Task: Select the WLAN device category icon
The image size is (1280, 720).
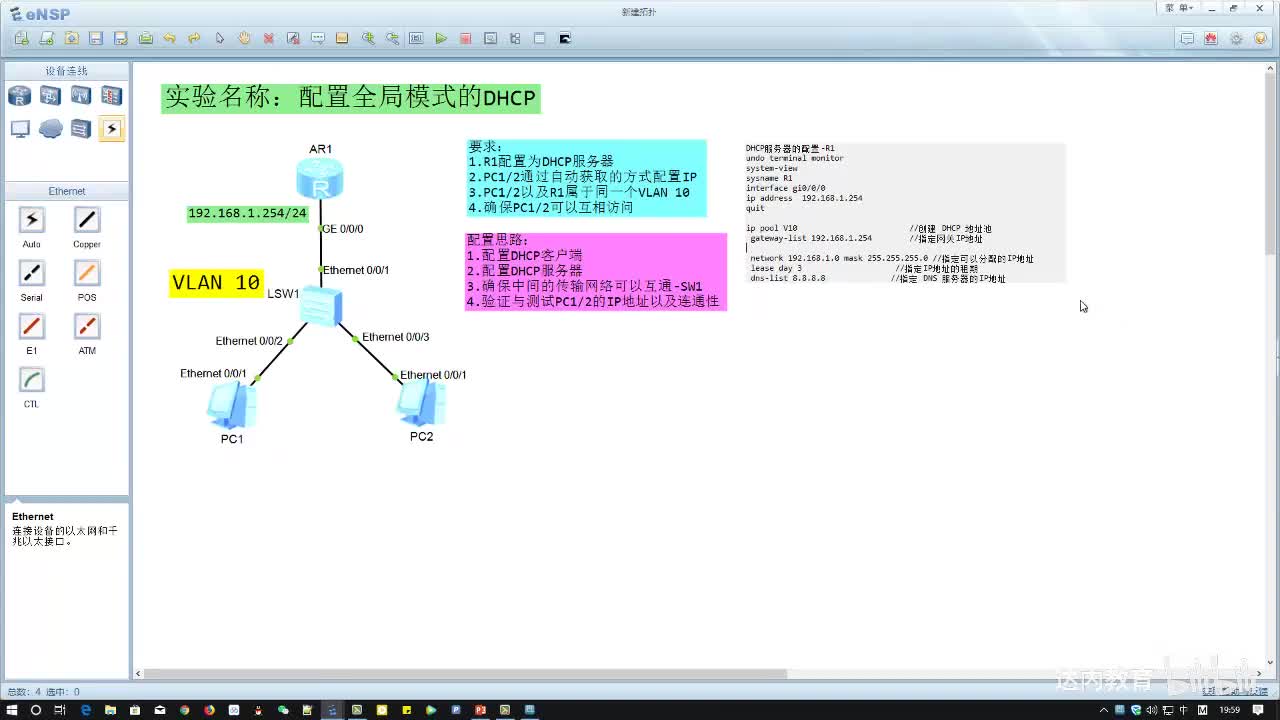Action: click(81, 96)
